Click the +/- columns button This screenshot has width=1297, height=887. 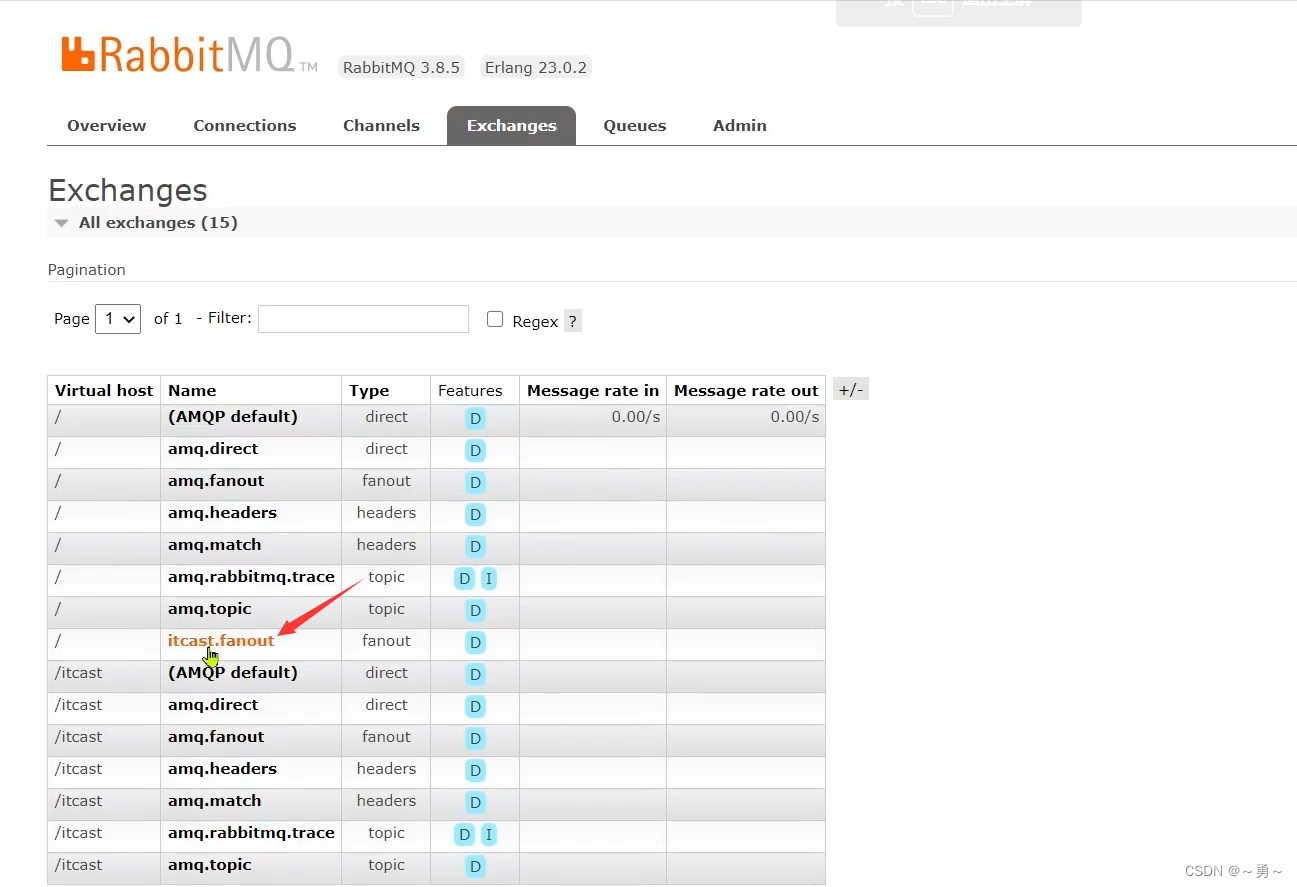coord(850,390)
